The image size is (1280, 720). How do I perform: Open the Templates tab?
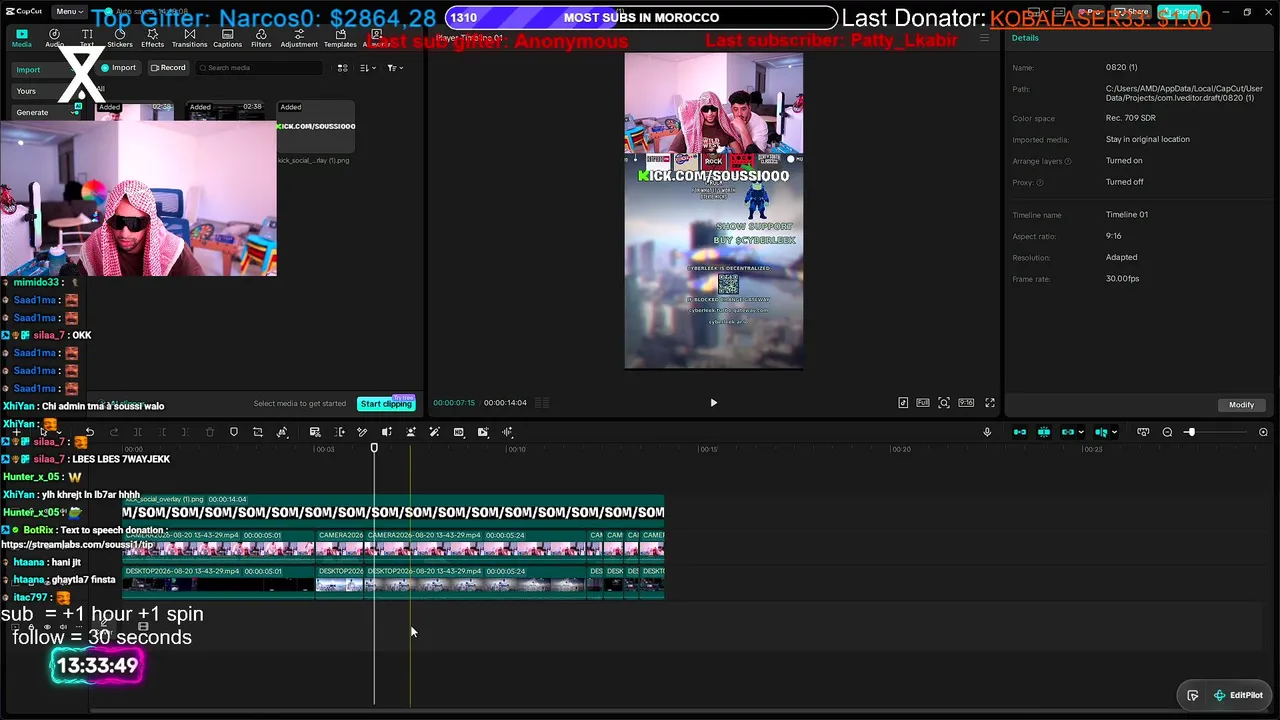coord(340,38)
